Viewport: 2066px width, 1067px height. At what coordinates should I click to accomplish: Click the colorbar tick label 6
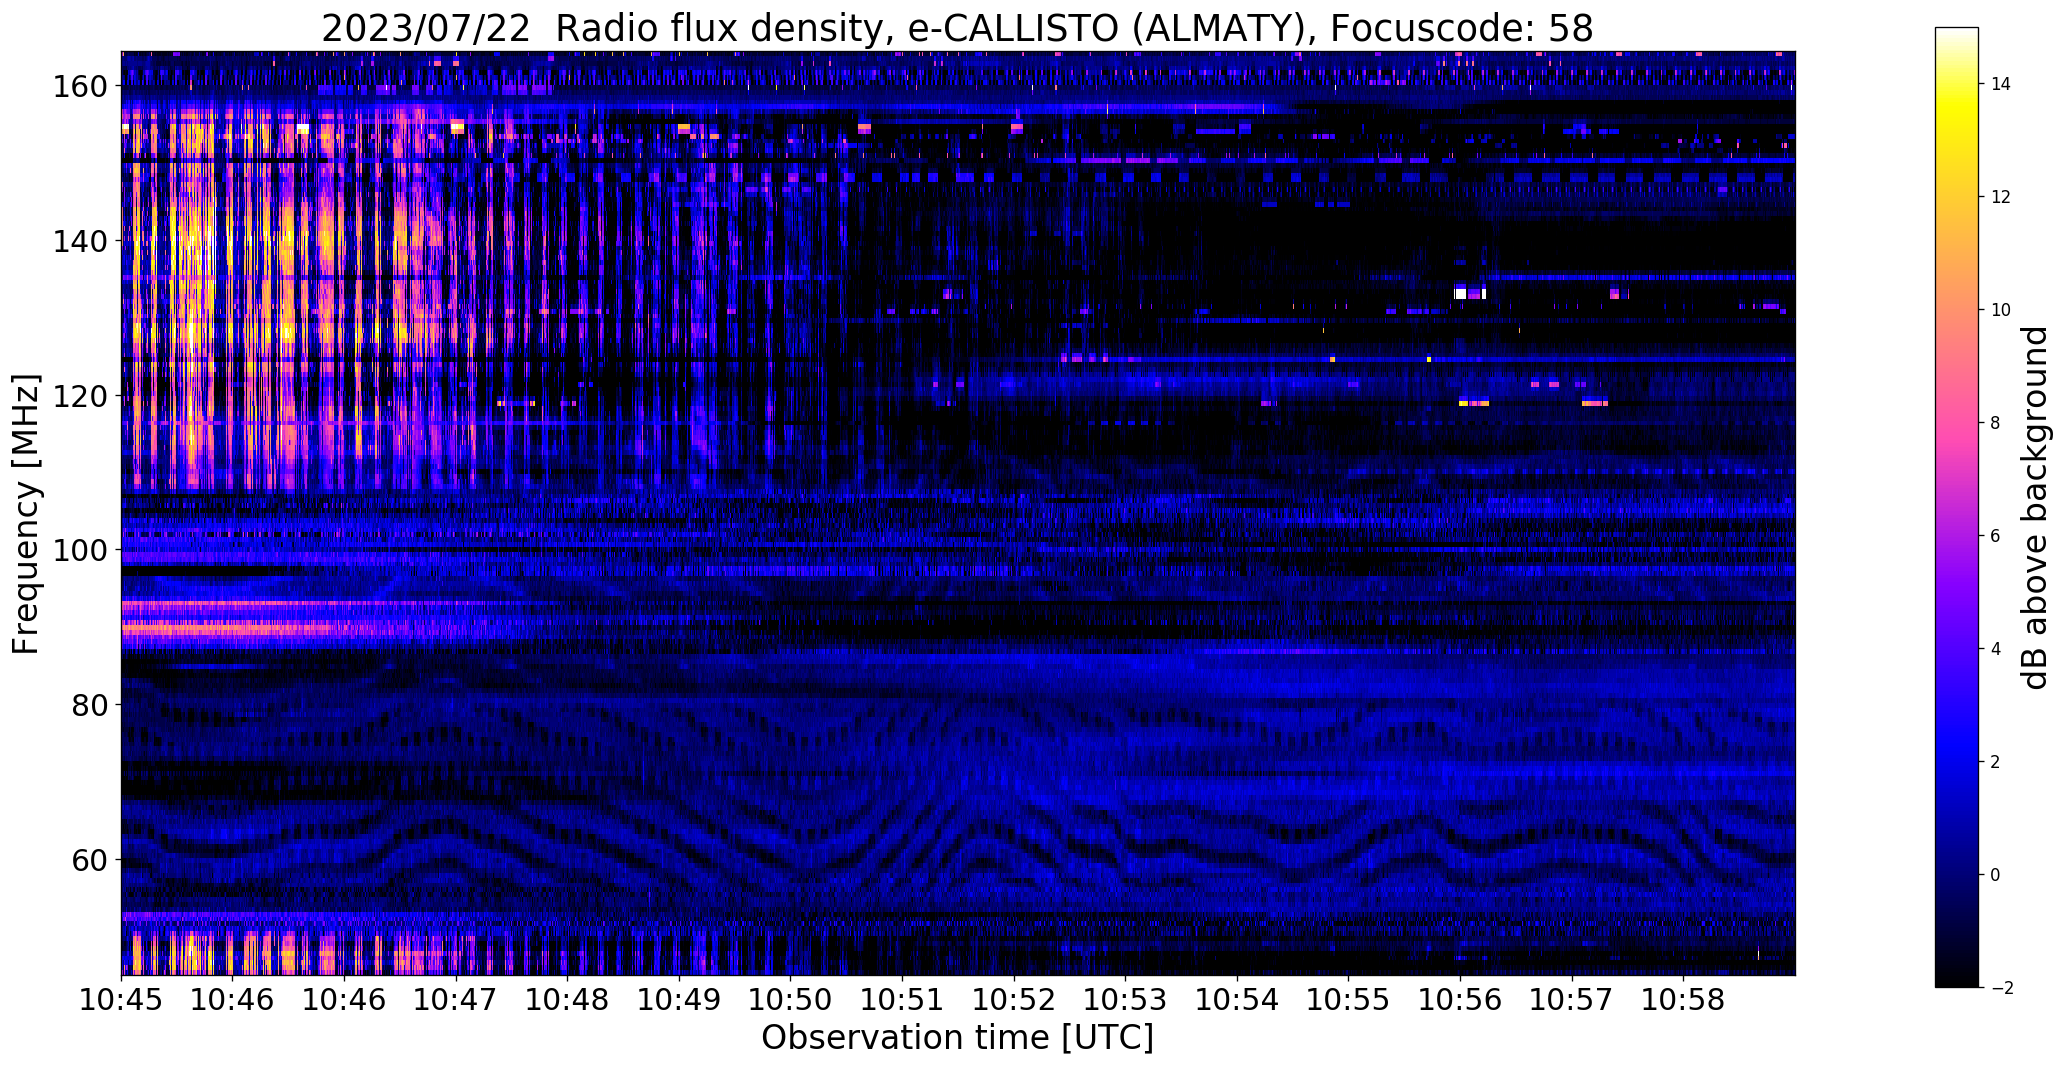(1996, 537)
